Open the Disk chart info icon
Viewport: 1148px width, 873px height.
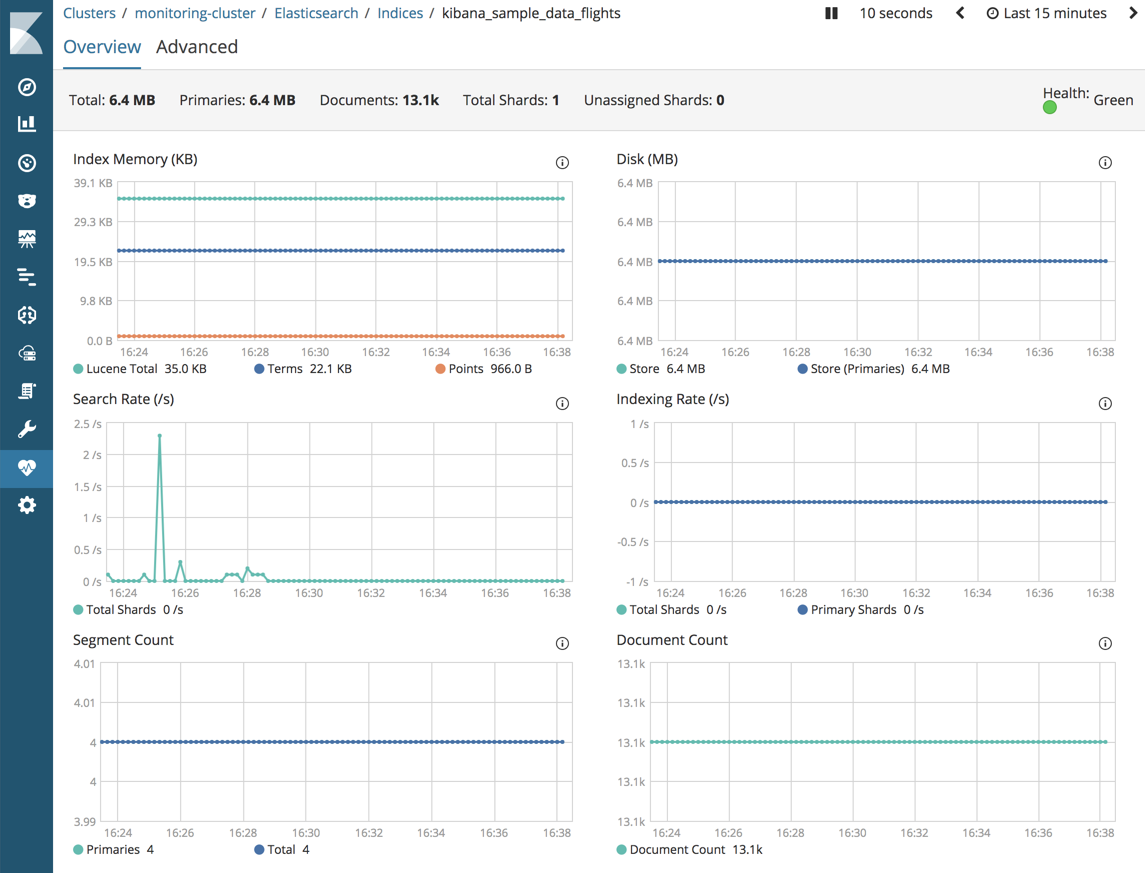1105,162
